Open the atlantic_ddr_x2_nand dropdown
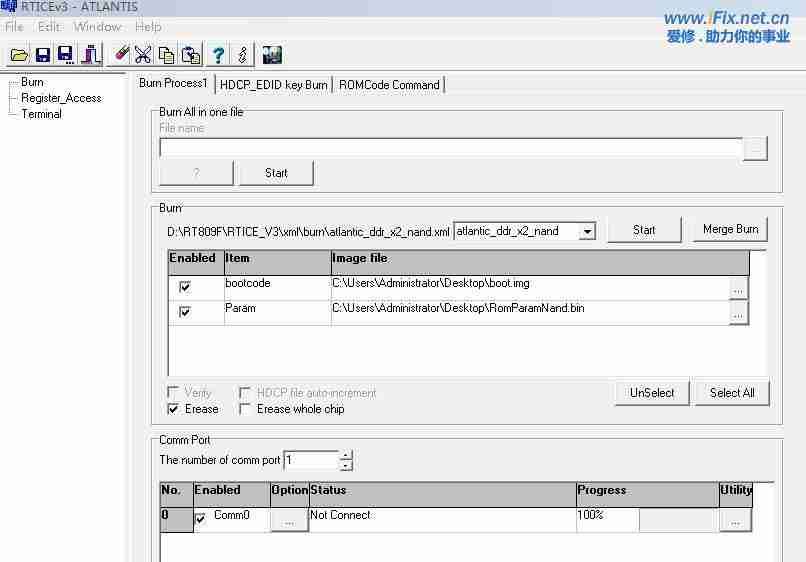Screen dimensions: 806x562 click(587, 232)
